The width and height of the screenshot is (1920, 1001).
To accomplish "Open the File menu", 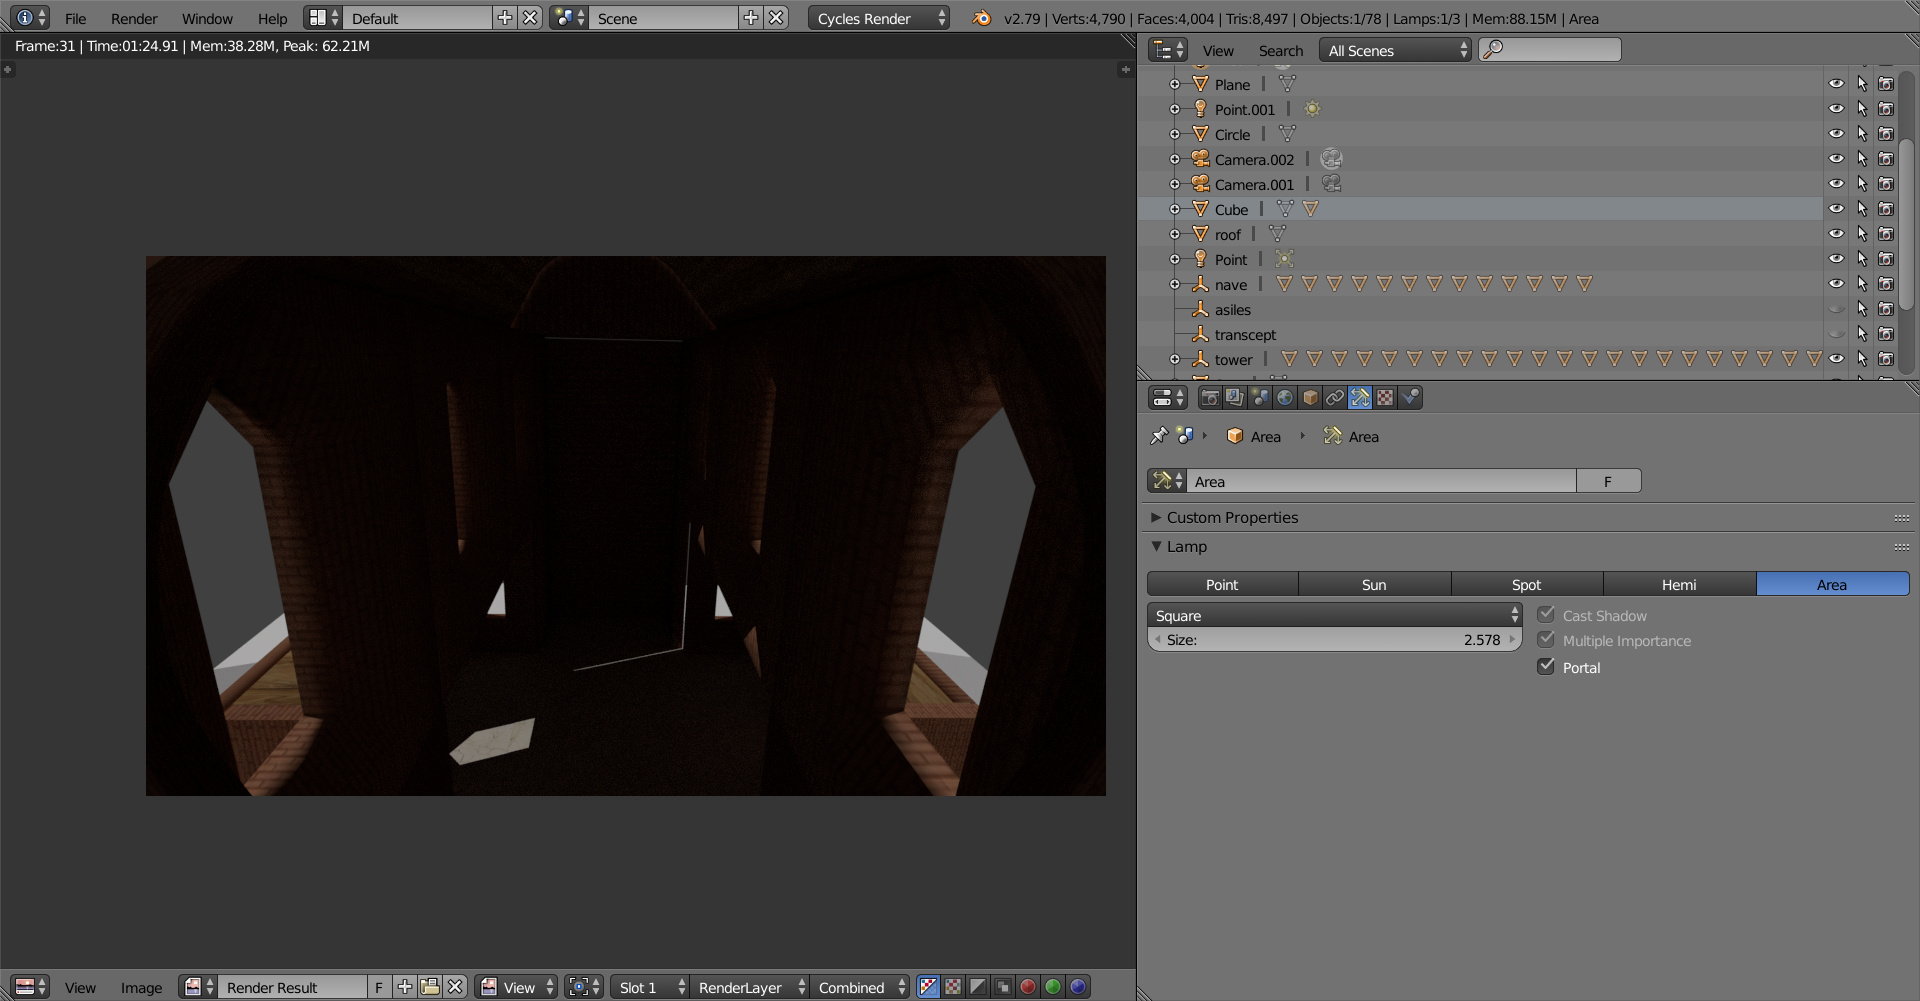I will pyautogui.click(x=75, y=18).
